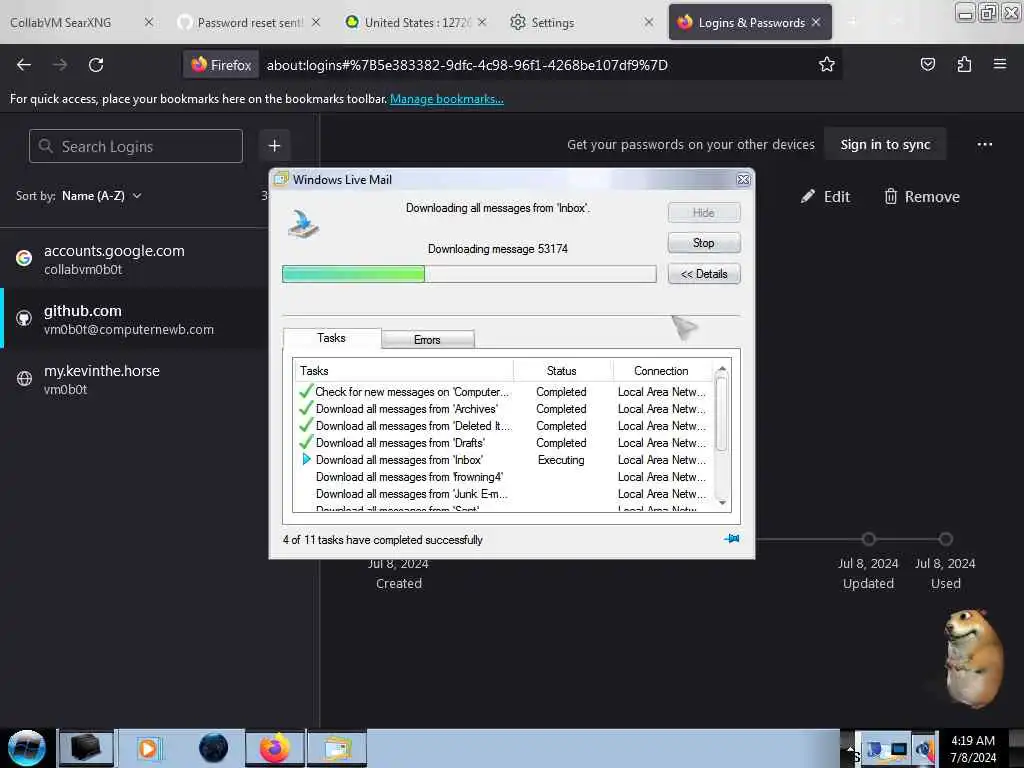Click the Updated timeline marker dot

click(x=868, y=539)
